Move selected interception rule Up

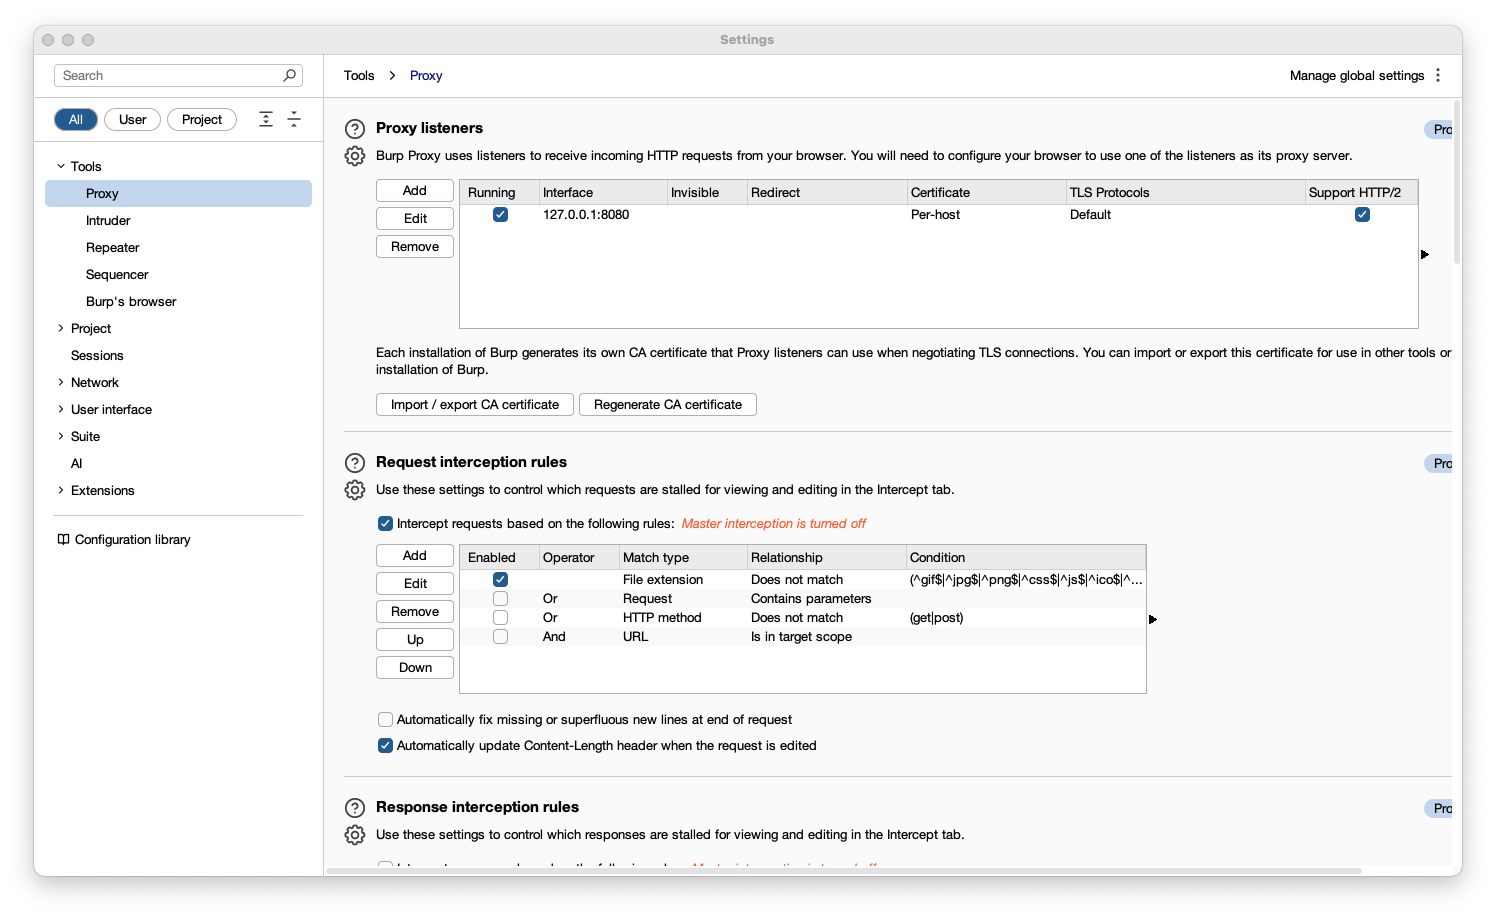click(415, 640)
